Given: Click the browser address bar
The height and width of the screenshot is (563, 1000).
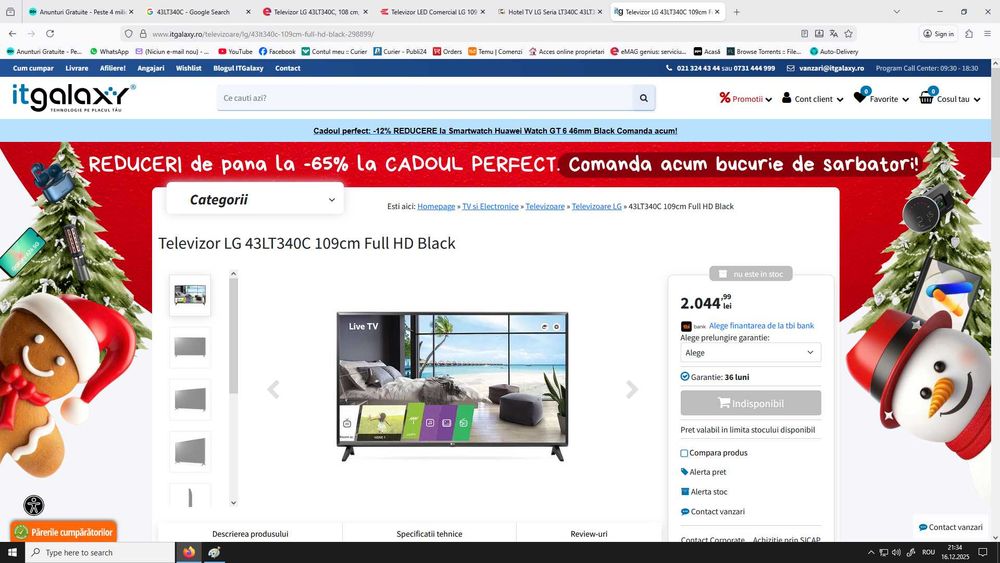Looking at the screenshot, I should 472,34.
